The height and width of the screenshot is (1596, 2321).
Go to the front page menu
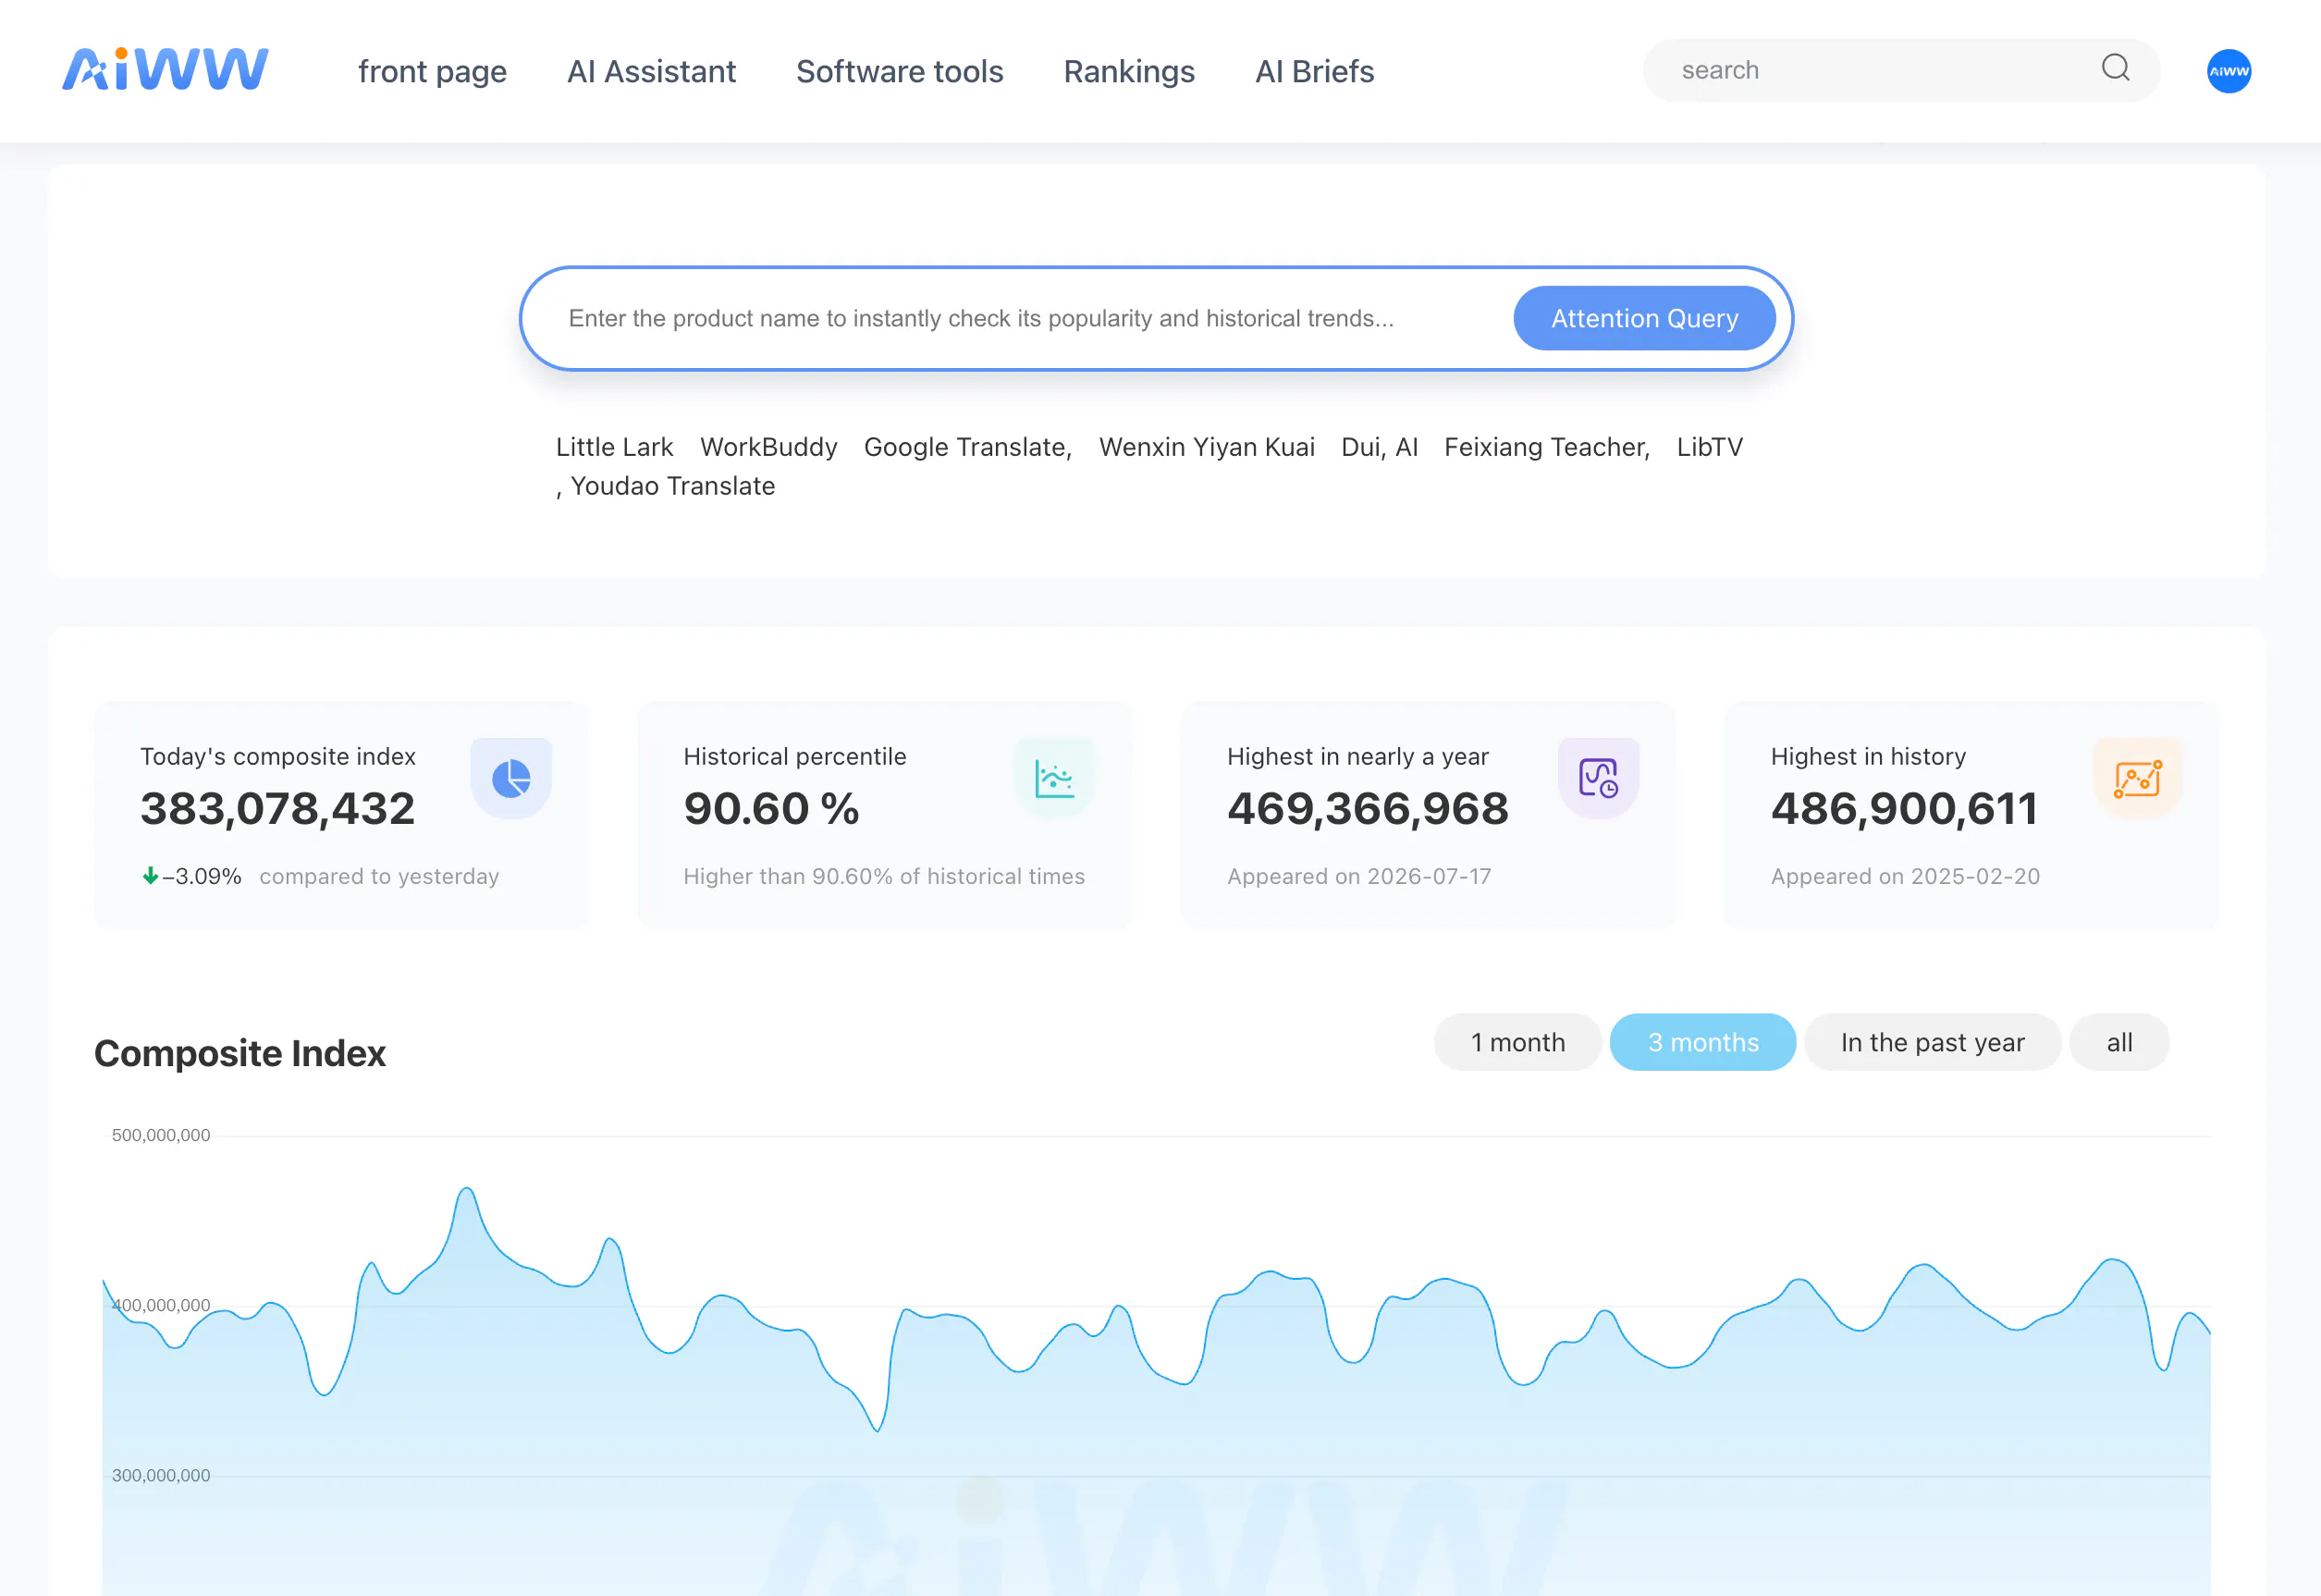[x=432, y=71]
